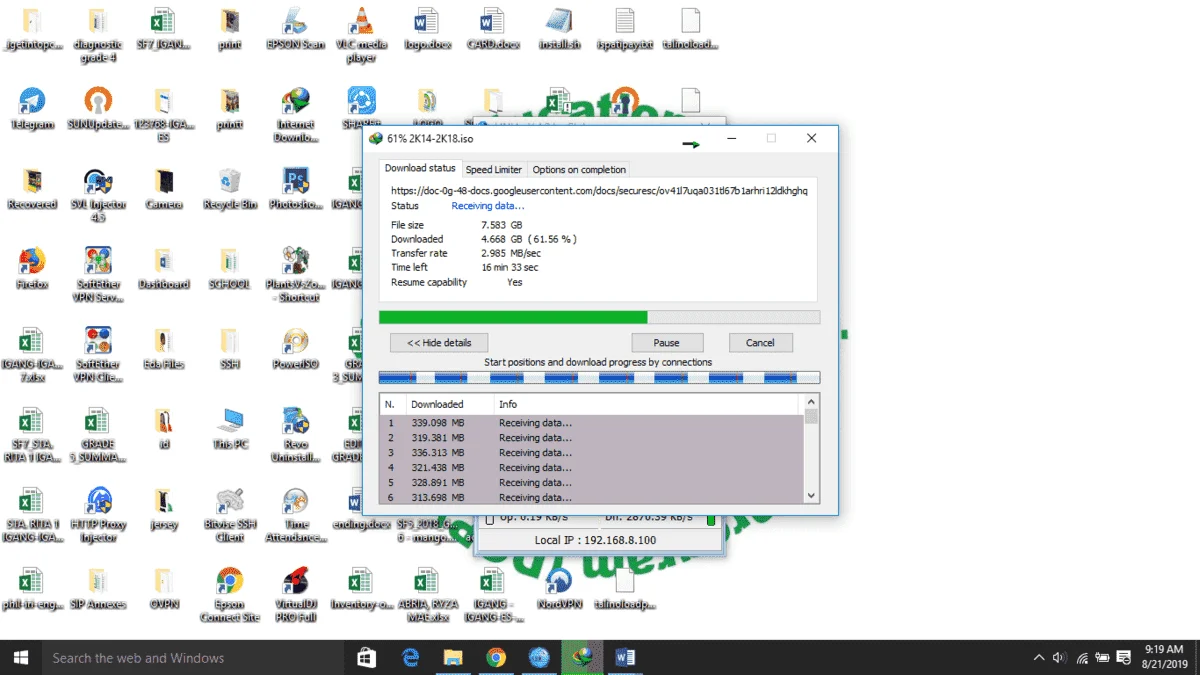
Task: Switch to the Speed Limiter tab
Action: coord(494,169)
